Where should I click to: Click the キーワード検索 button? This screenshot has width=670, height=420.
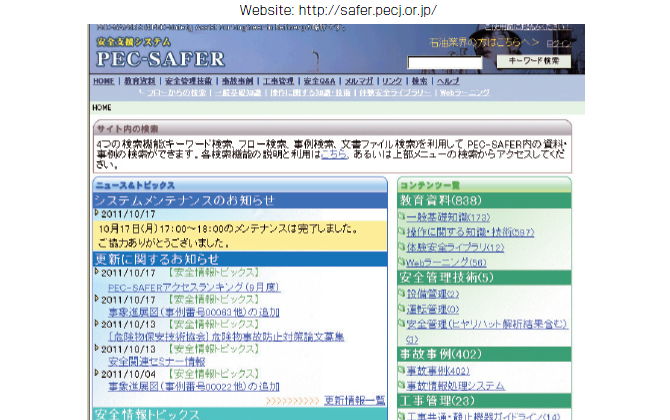coord(534,61)
